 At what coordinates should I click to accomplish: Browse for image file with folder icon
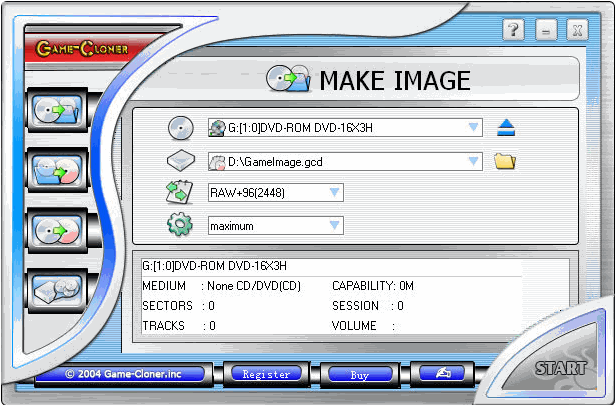coord(505,162)
